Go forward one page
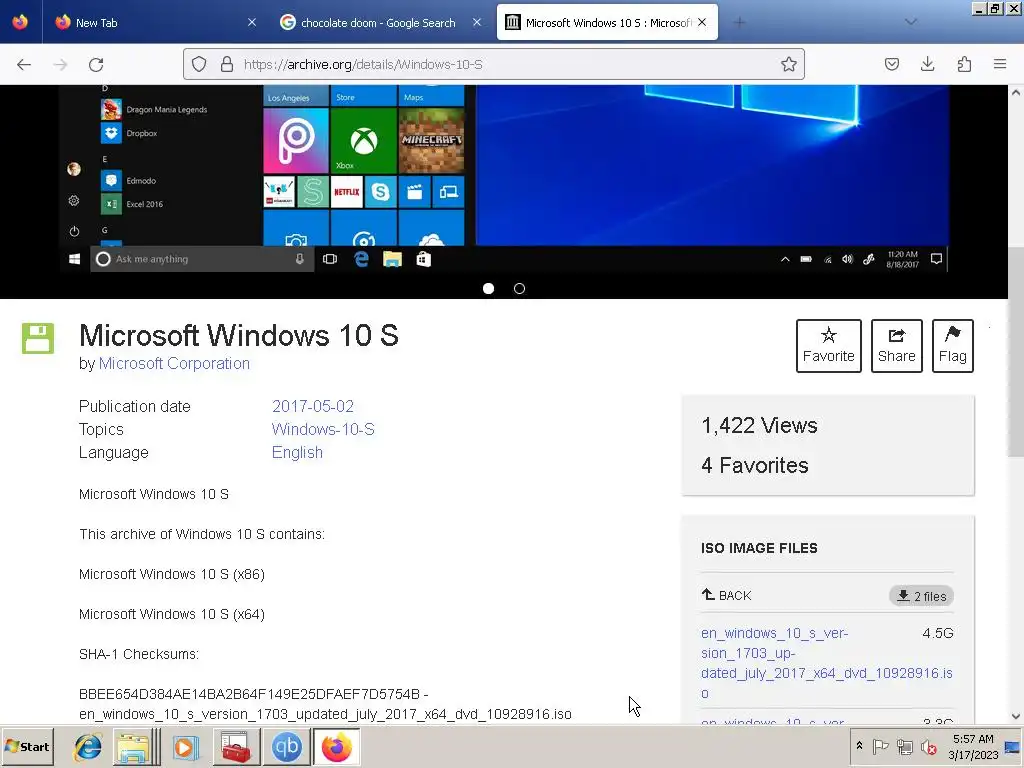Viewport: 1024px width, 768px height. tap(60, 65)
